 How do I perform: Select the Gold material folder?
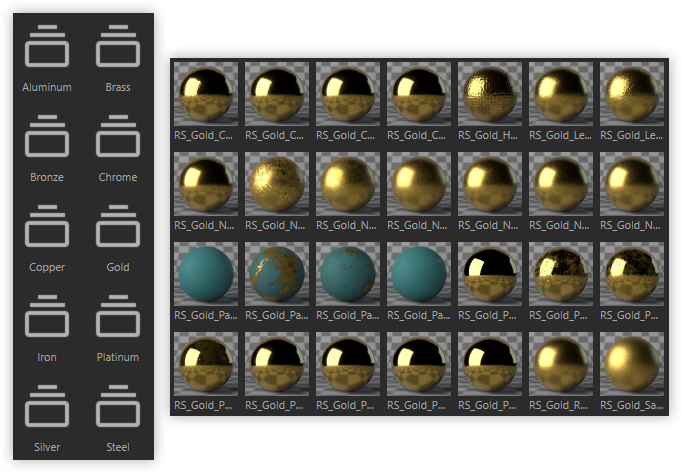click(118, 226)
